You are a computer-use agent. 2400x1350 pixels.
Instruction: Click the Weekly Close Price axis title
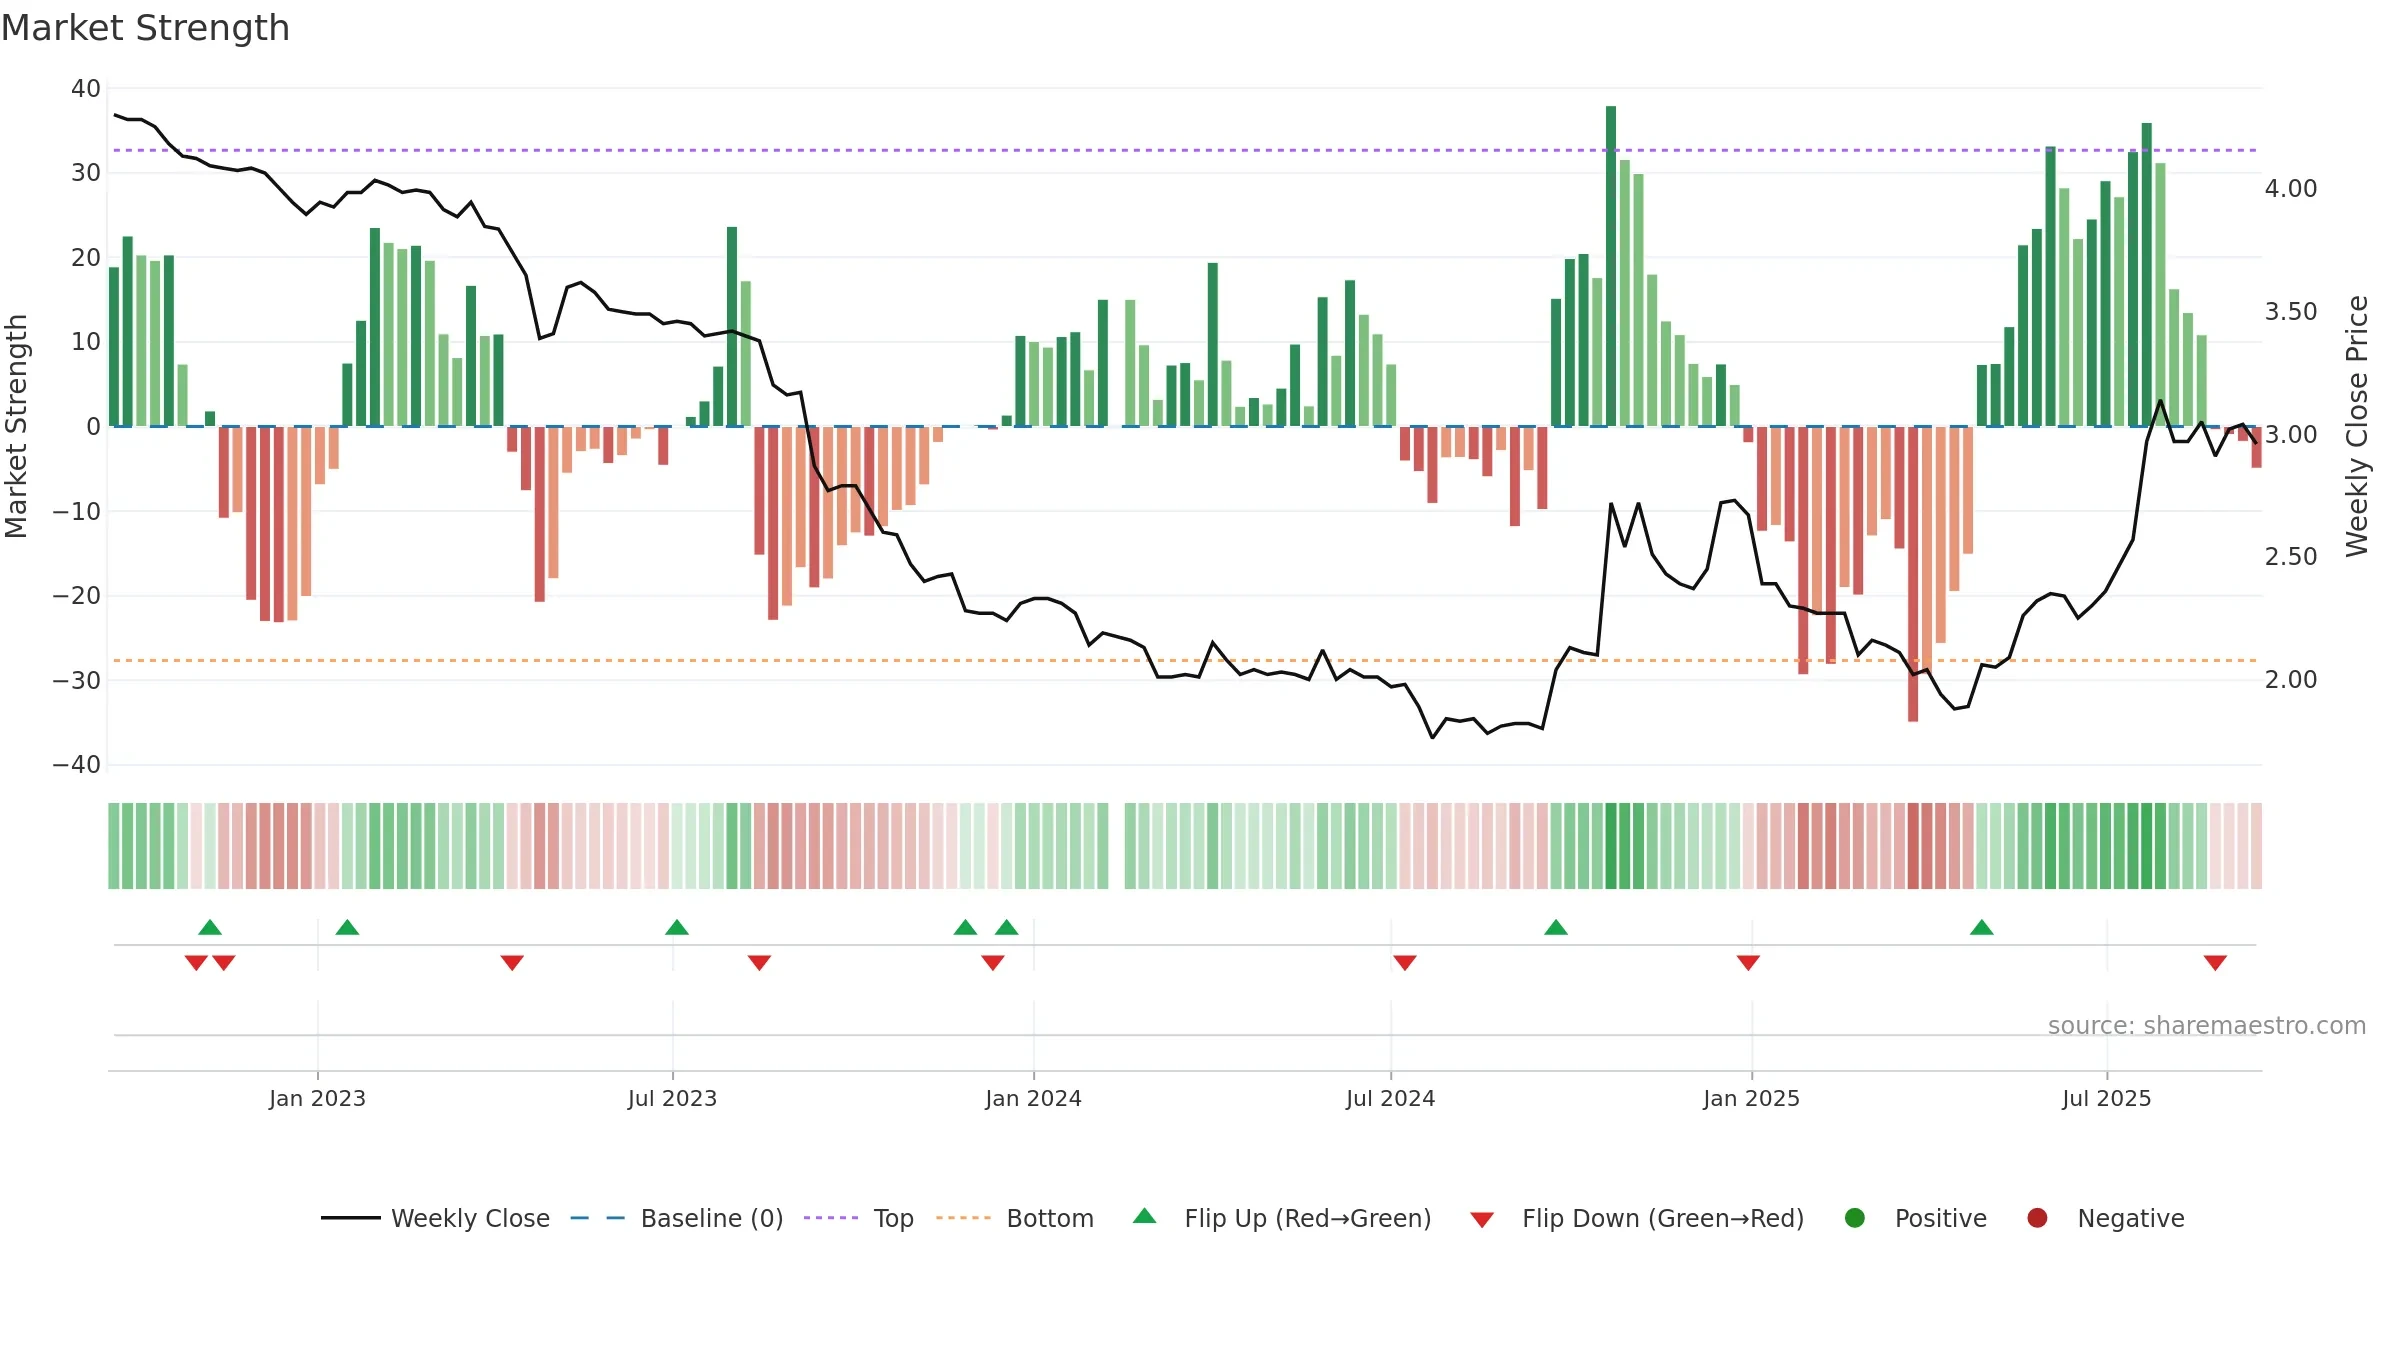2357,426
